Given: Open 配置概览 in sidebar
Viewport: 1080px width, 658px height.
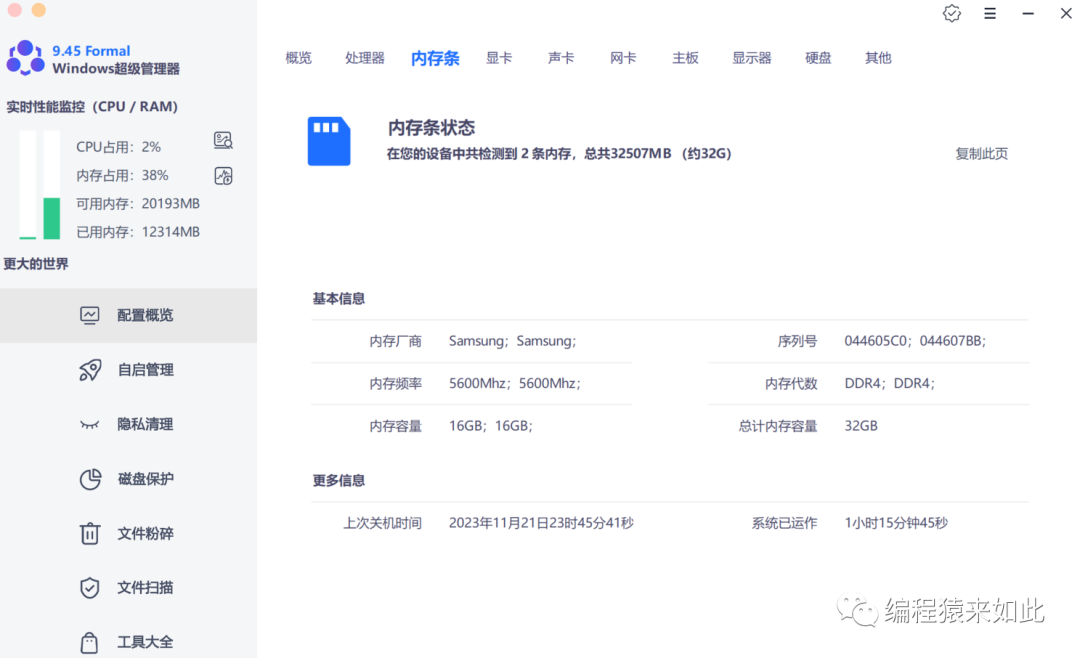Looking at the screenshot, I should [128, 316].
